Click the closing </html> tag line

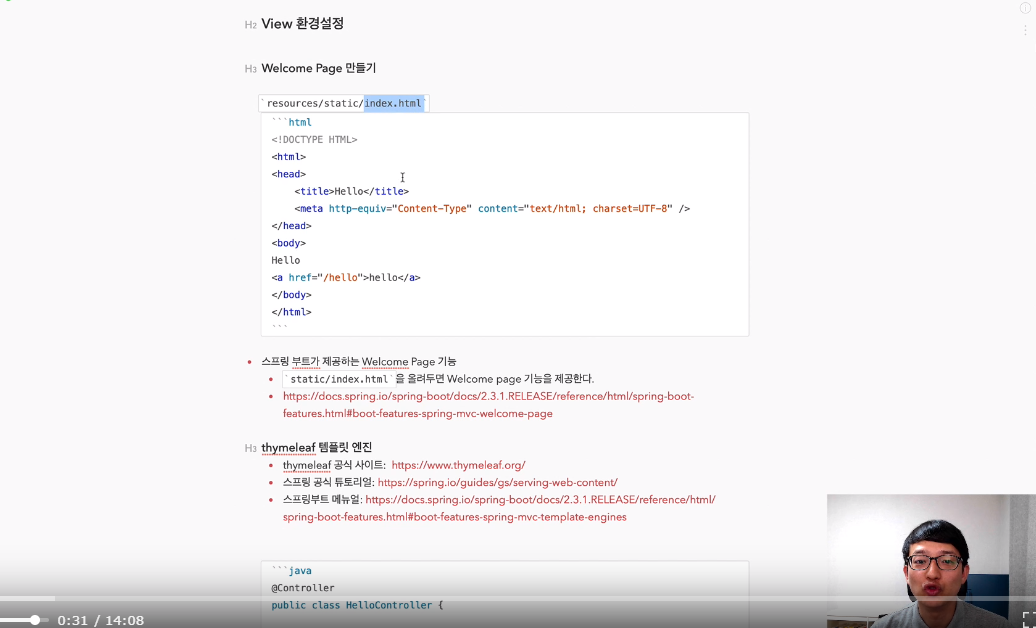(x=291, y=312)
